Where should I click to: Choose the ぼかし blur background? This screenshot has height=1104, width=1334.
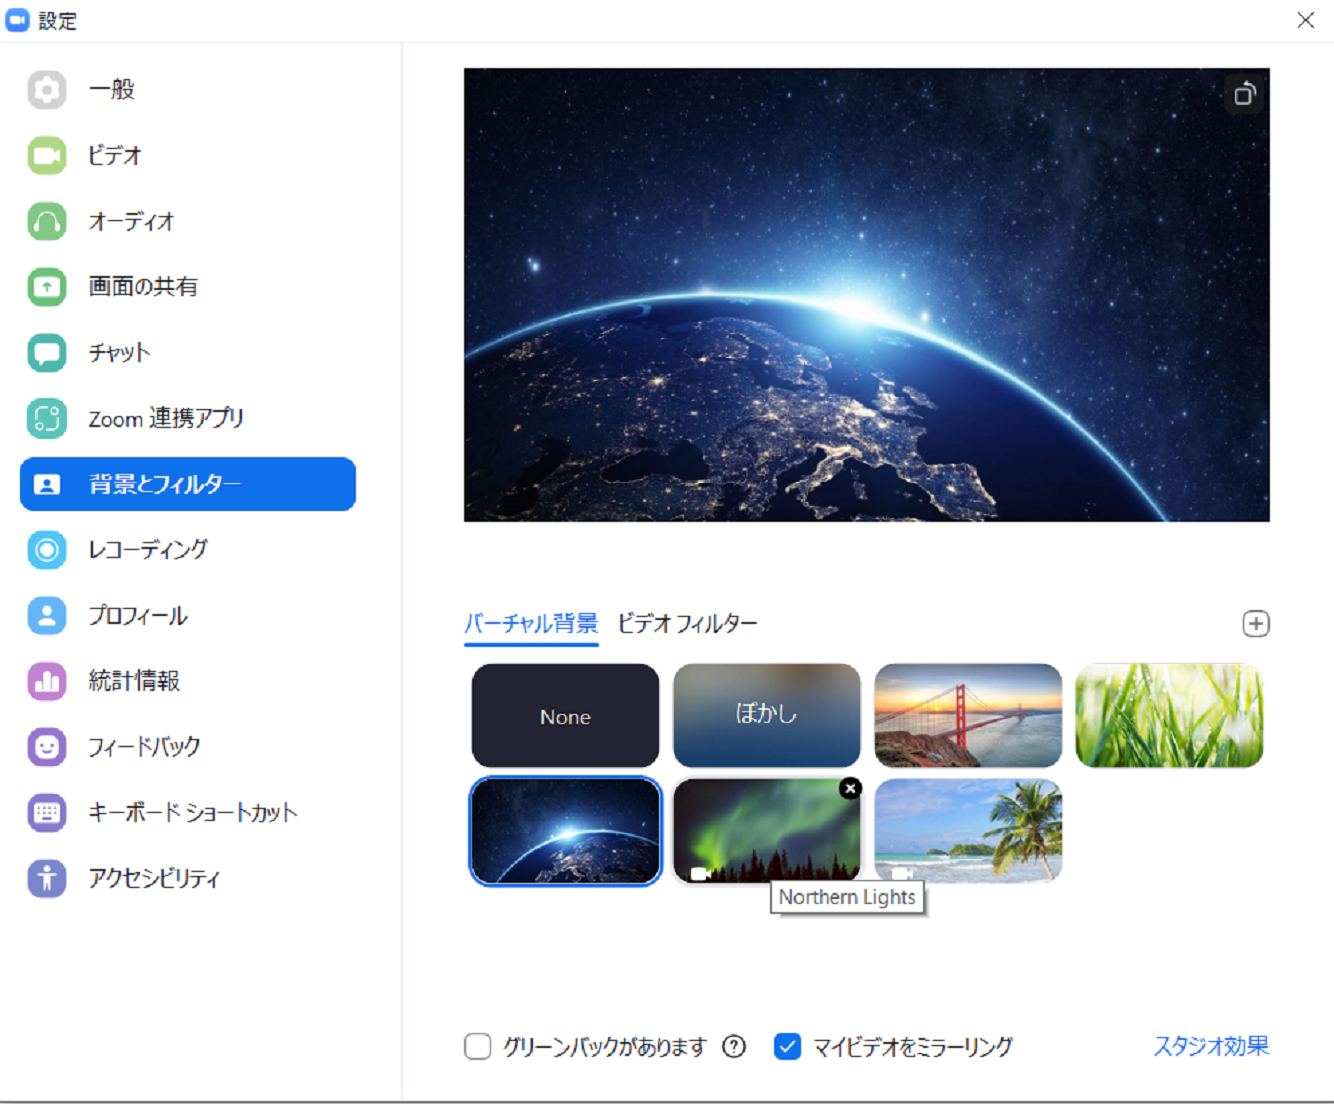click(x=766, y=716)
